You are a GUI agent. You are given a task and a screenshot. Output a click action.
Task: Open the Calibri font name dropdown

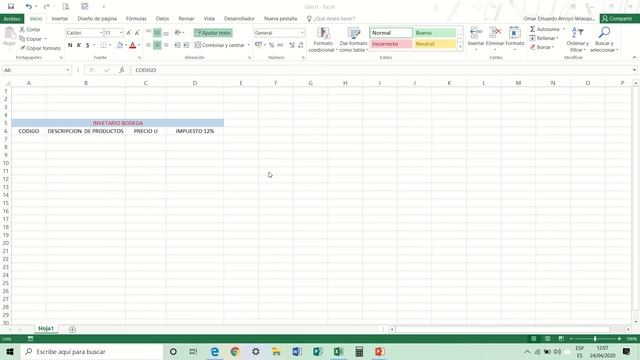[x=101, y=33]
